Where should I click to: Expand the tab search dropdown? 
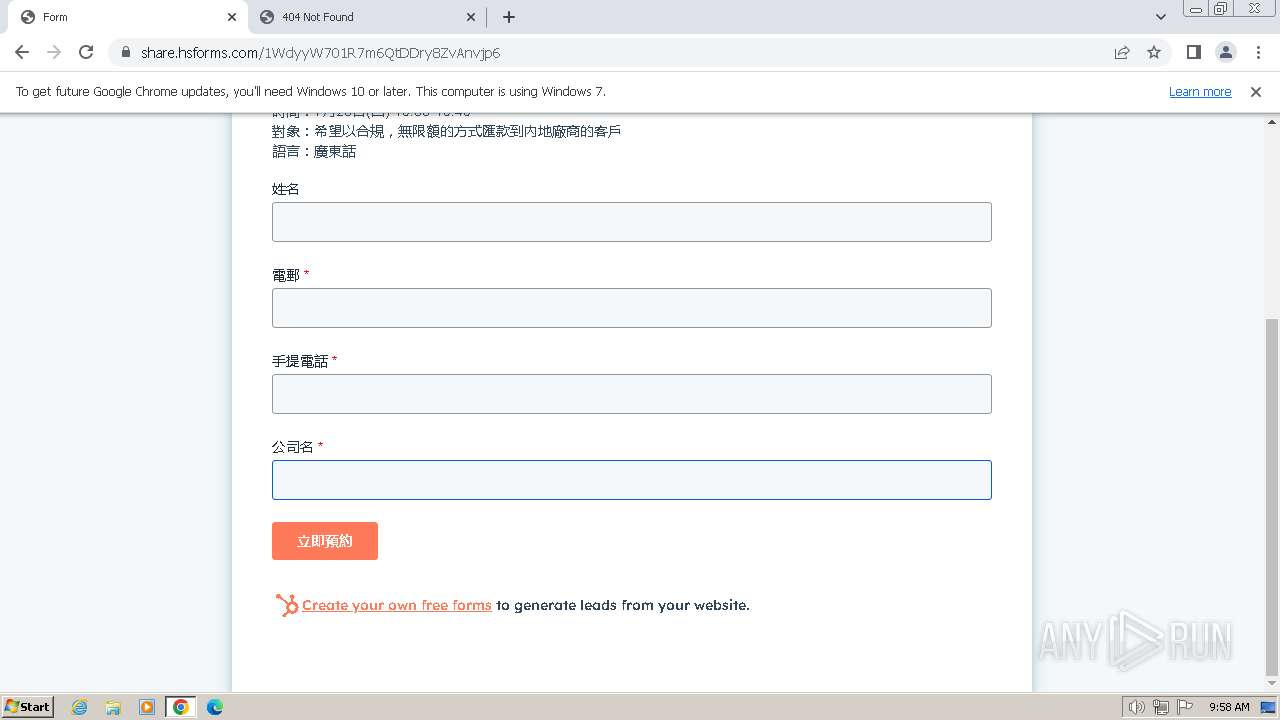tap(1160, 17)
